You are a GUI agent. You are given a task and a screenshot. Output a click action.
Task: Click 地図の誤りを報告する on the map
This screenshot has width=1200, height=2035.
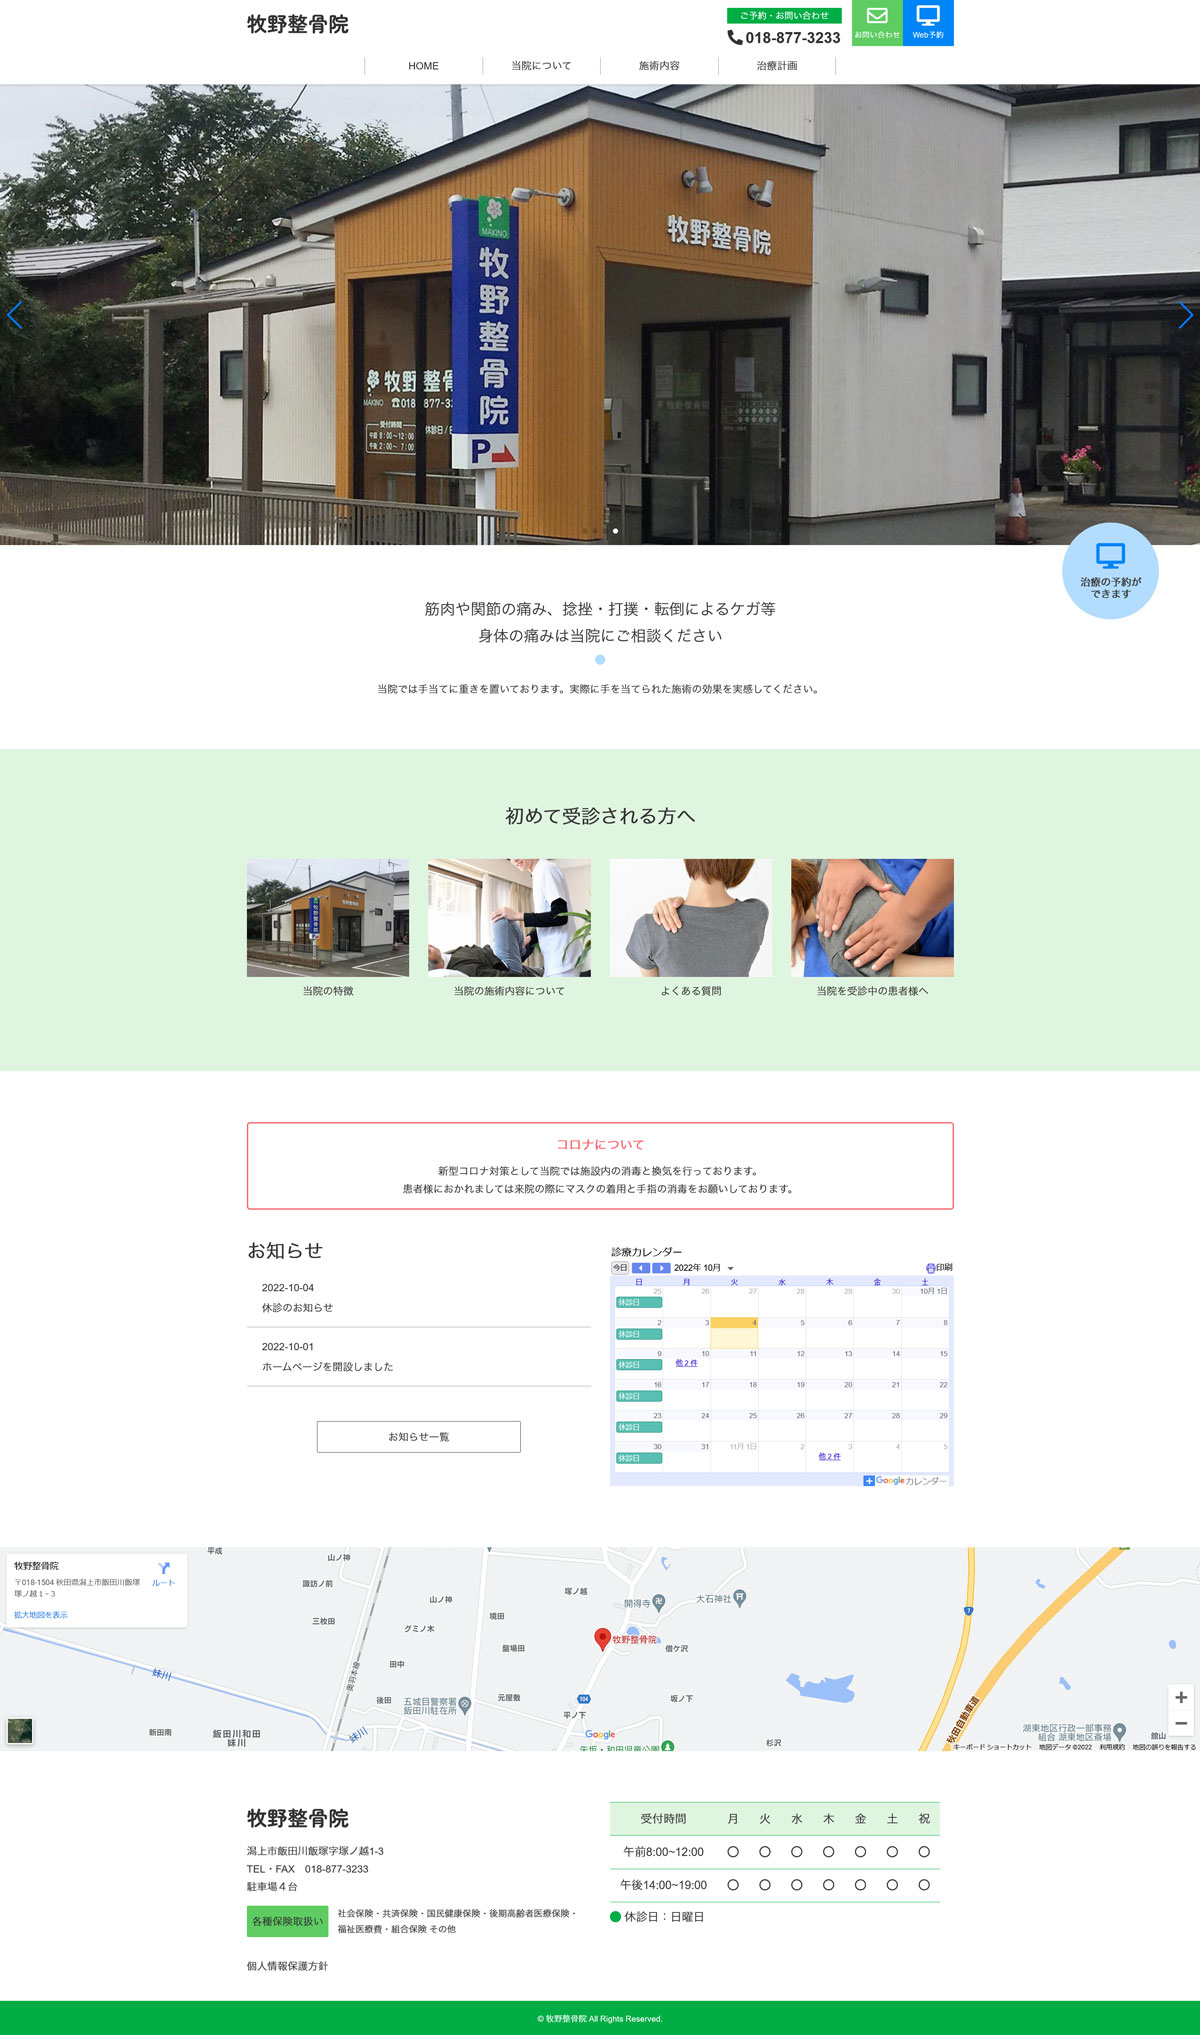[1164, 1747]
